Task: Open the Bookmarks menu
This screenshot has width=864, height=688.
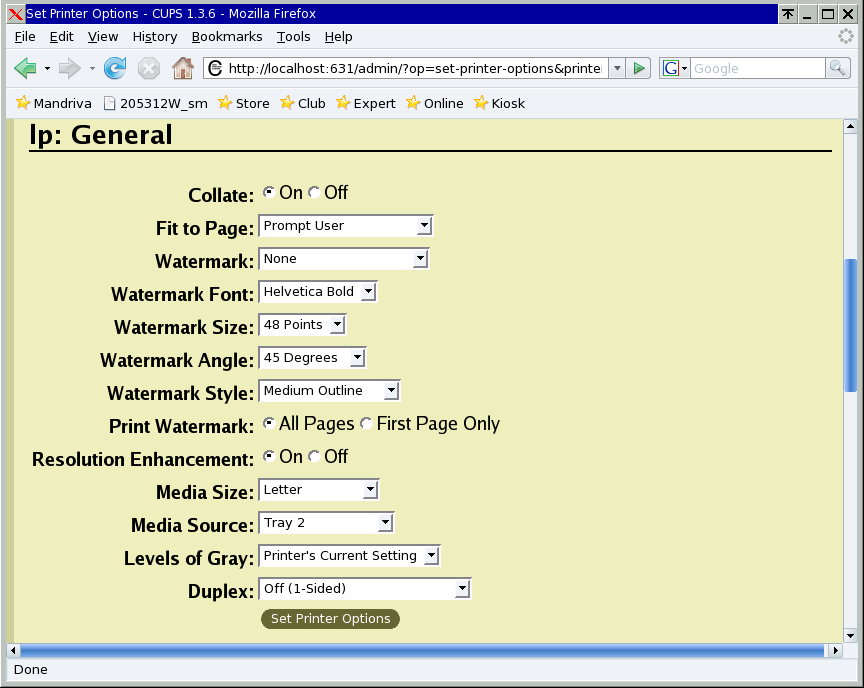Action: pyautogui.click(x=227, y=36)
